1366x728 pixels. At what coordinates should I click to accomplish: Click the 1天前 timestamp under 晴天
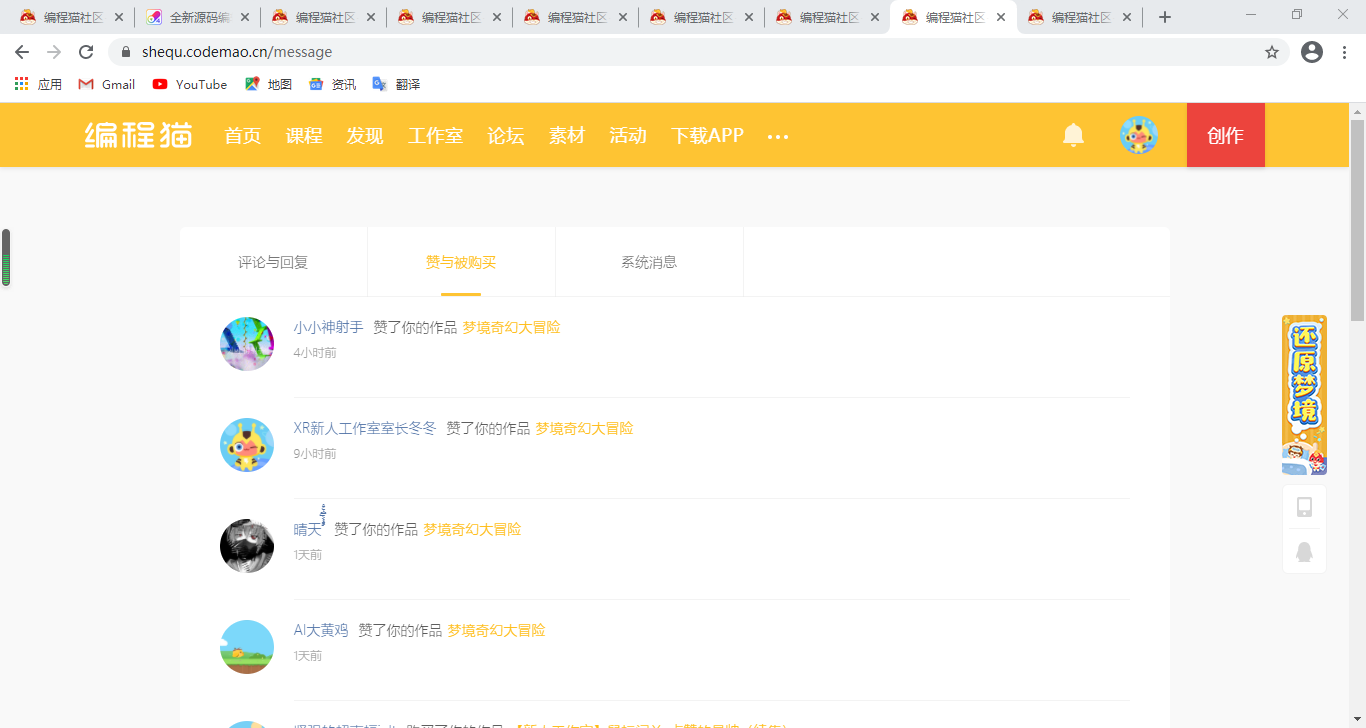[308, 555]
